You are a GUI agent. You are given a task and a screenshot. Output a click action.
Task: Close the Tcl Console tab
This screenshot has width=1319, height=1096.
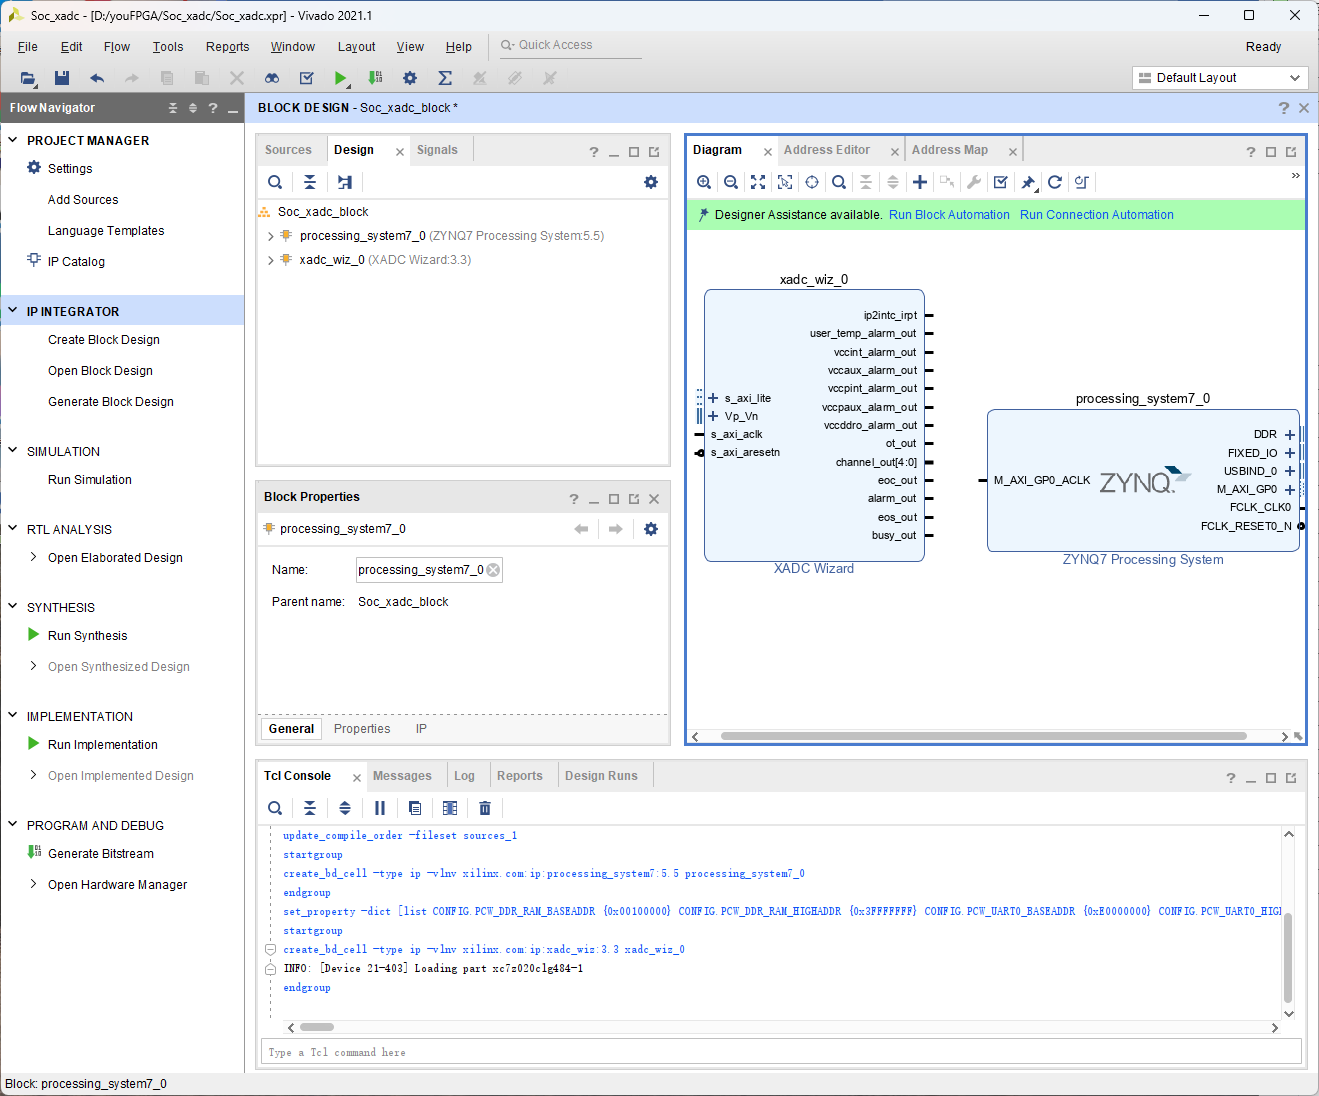click(x=357, y=778)
